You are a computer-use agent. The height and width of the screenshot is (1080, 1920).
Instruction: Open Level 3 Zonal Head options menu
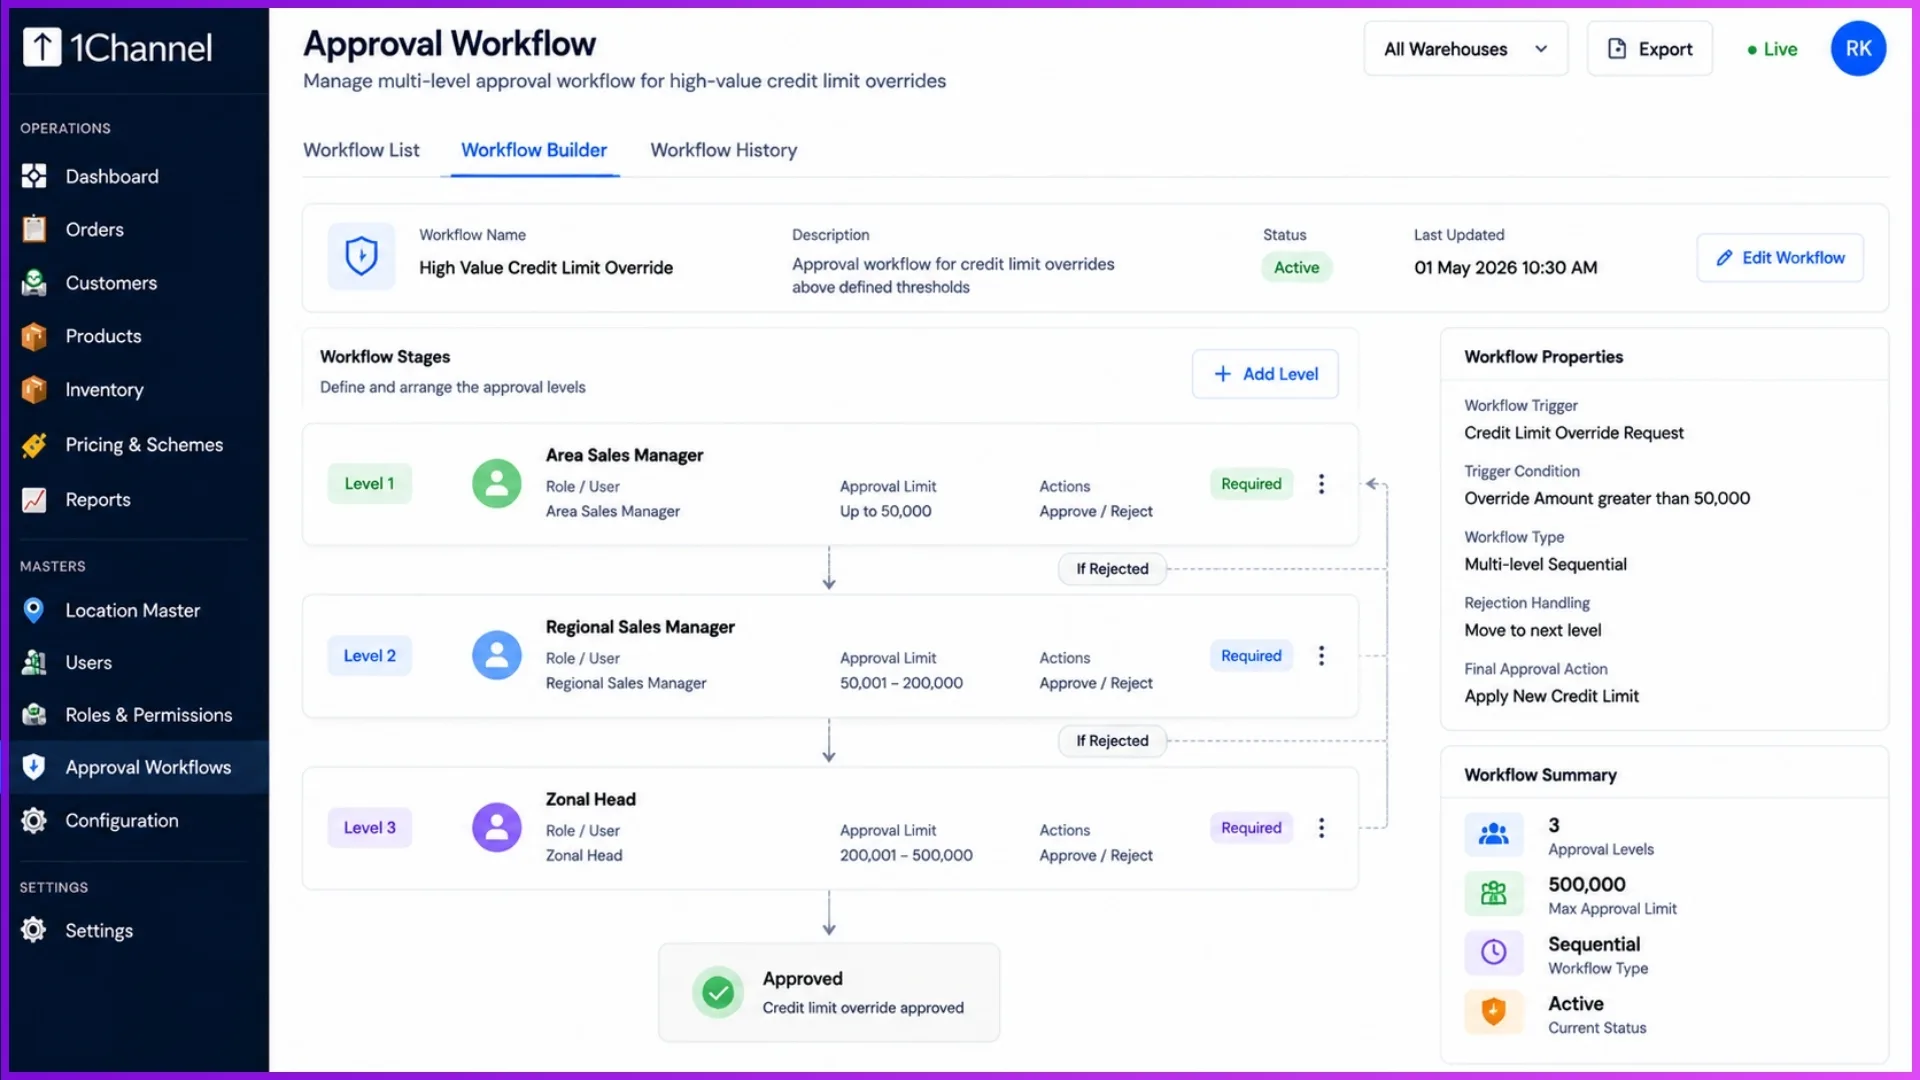pyautogui.click(x=1321, y=828)
